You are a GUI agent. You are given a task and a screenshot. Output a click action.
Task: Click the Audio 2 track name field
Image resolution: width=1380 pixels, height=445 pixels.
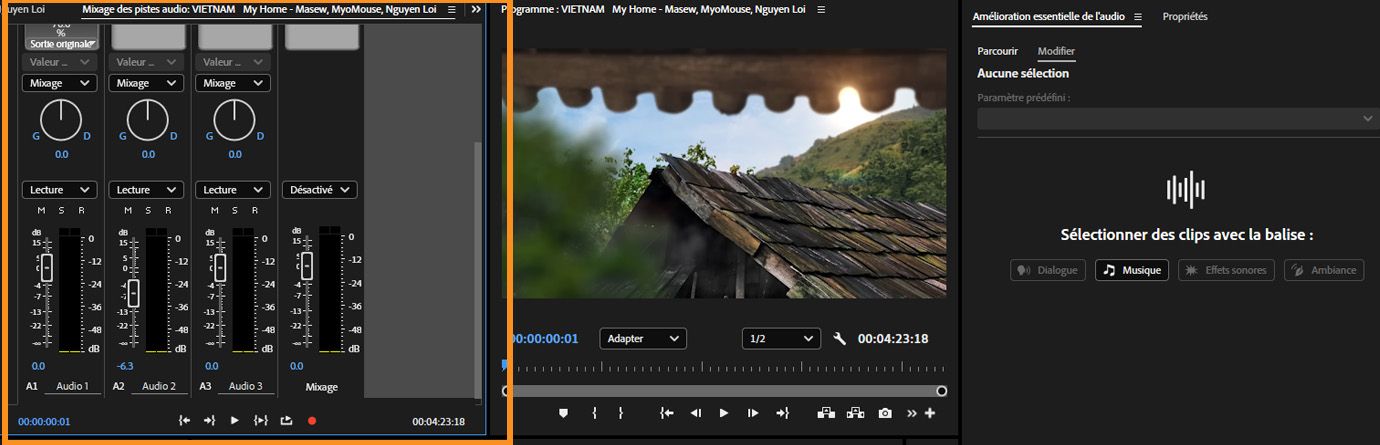click(x=158, y=387)
